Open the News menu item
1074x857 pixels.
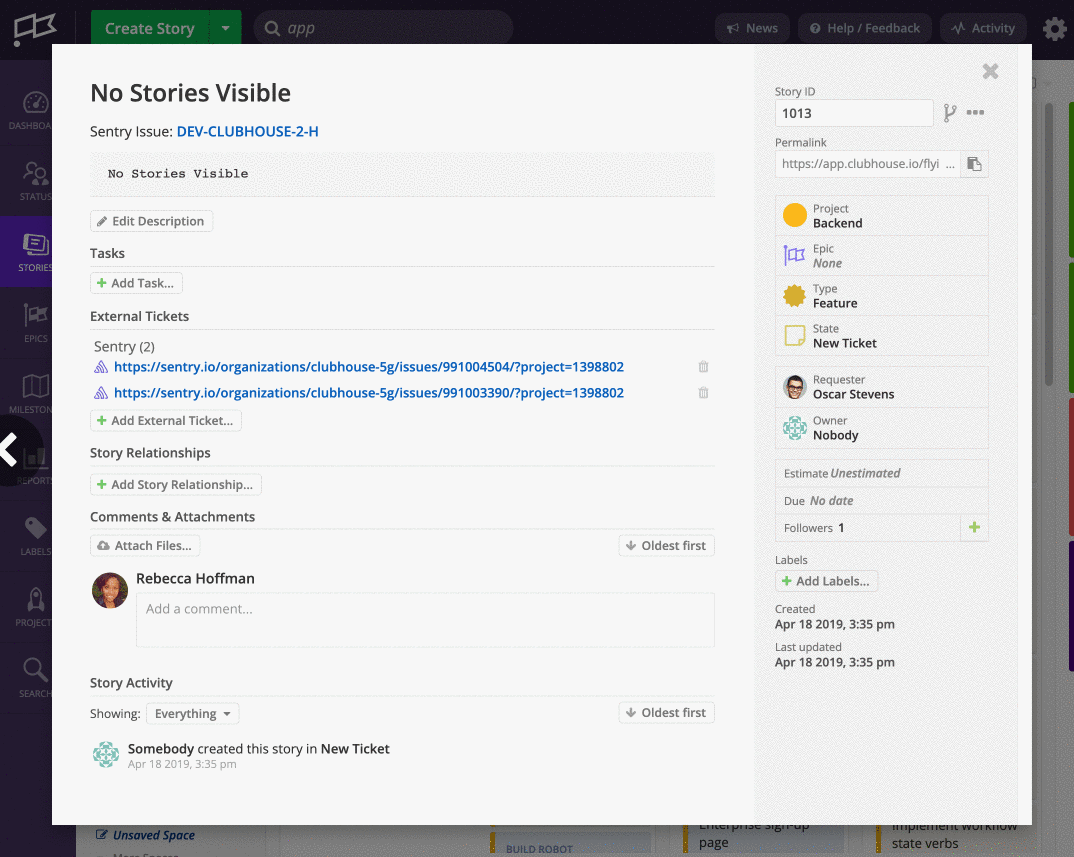[x=752, y=28]
